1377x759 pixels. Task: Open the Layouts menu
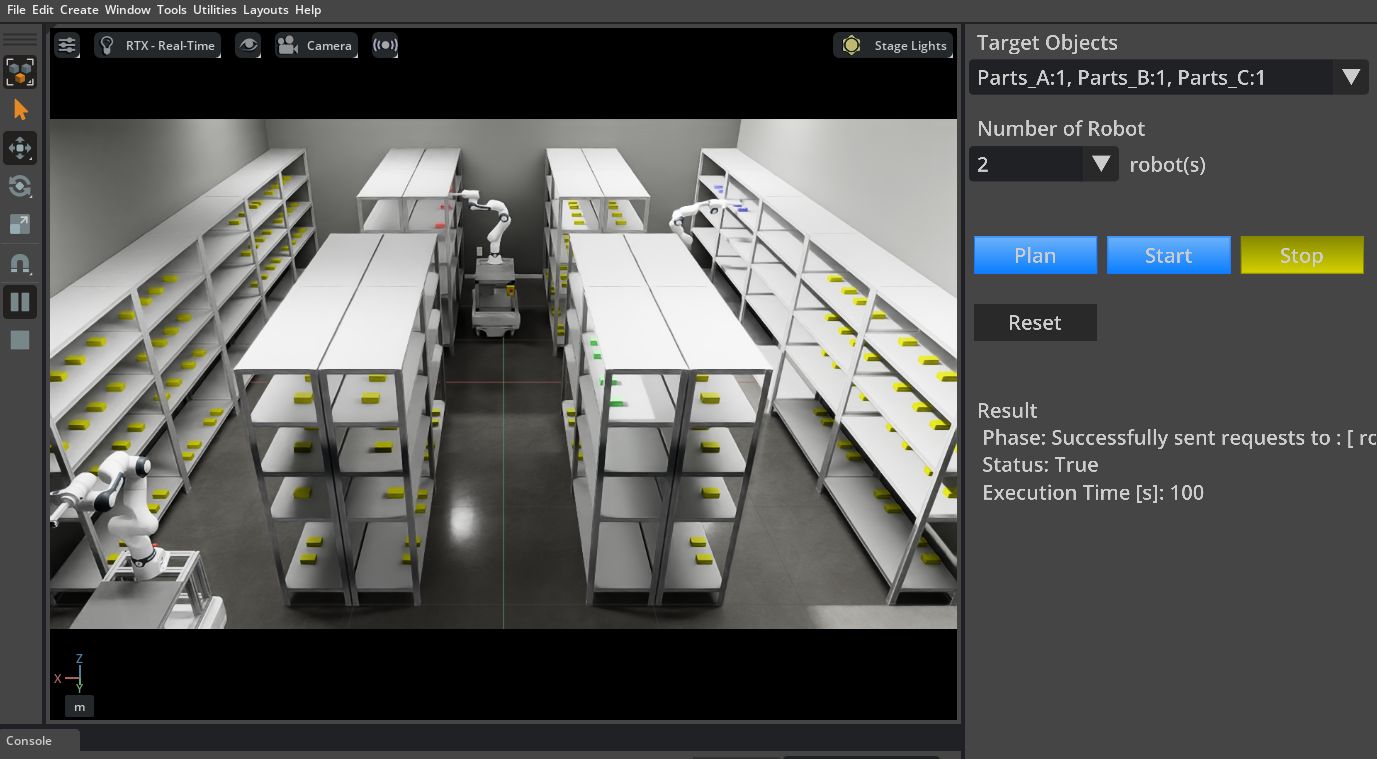pyautogui.click(x=265, y=10)
